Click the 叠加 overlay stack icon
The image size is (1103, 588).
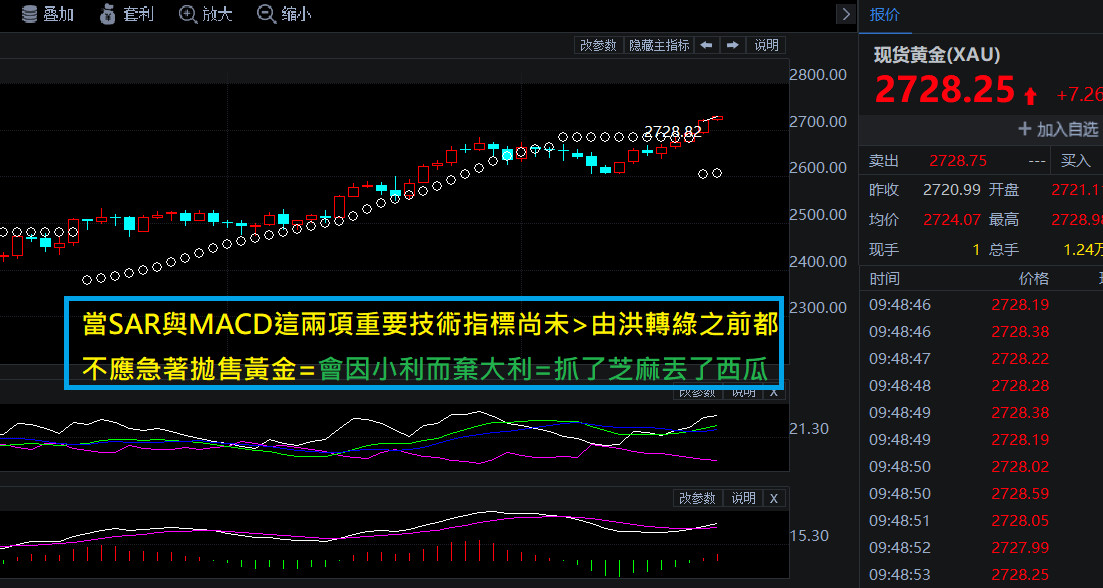click(x=29, y=14)
